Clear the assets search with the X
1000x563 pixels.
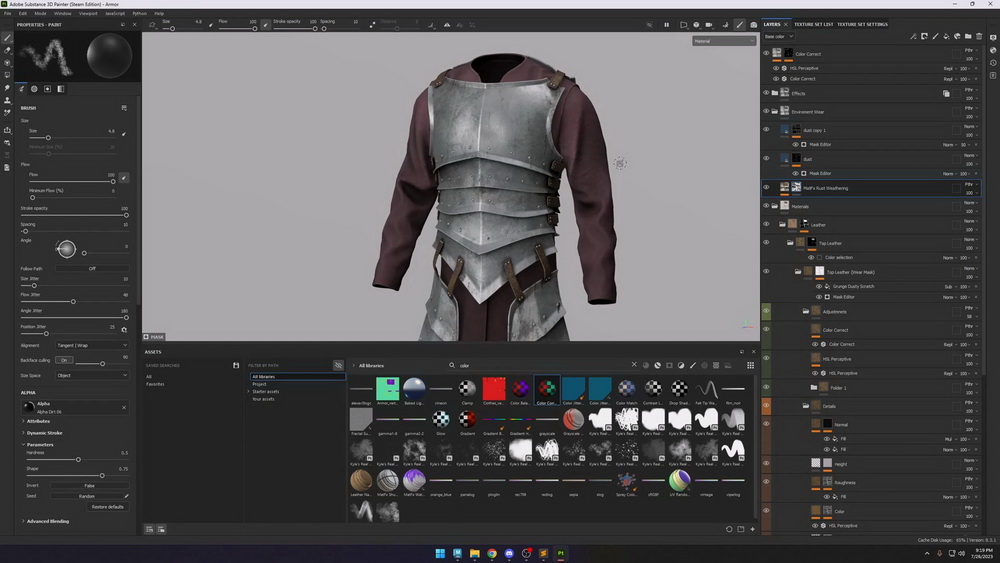click(634, 365)
